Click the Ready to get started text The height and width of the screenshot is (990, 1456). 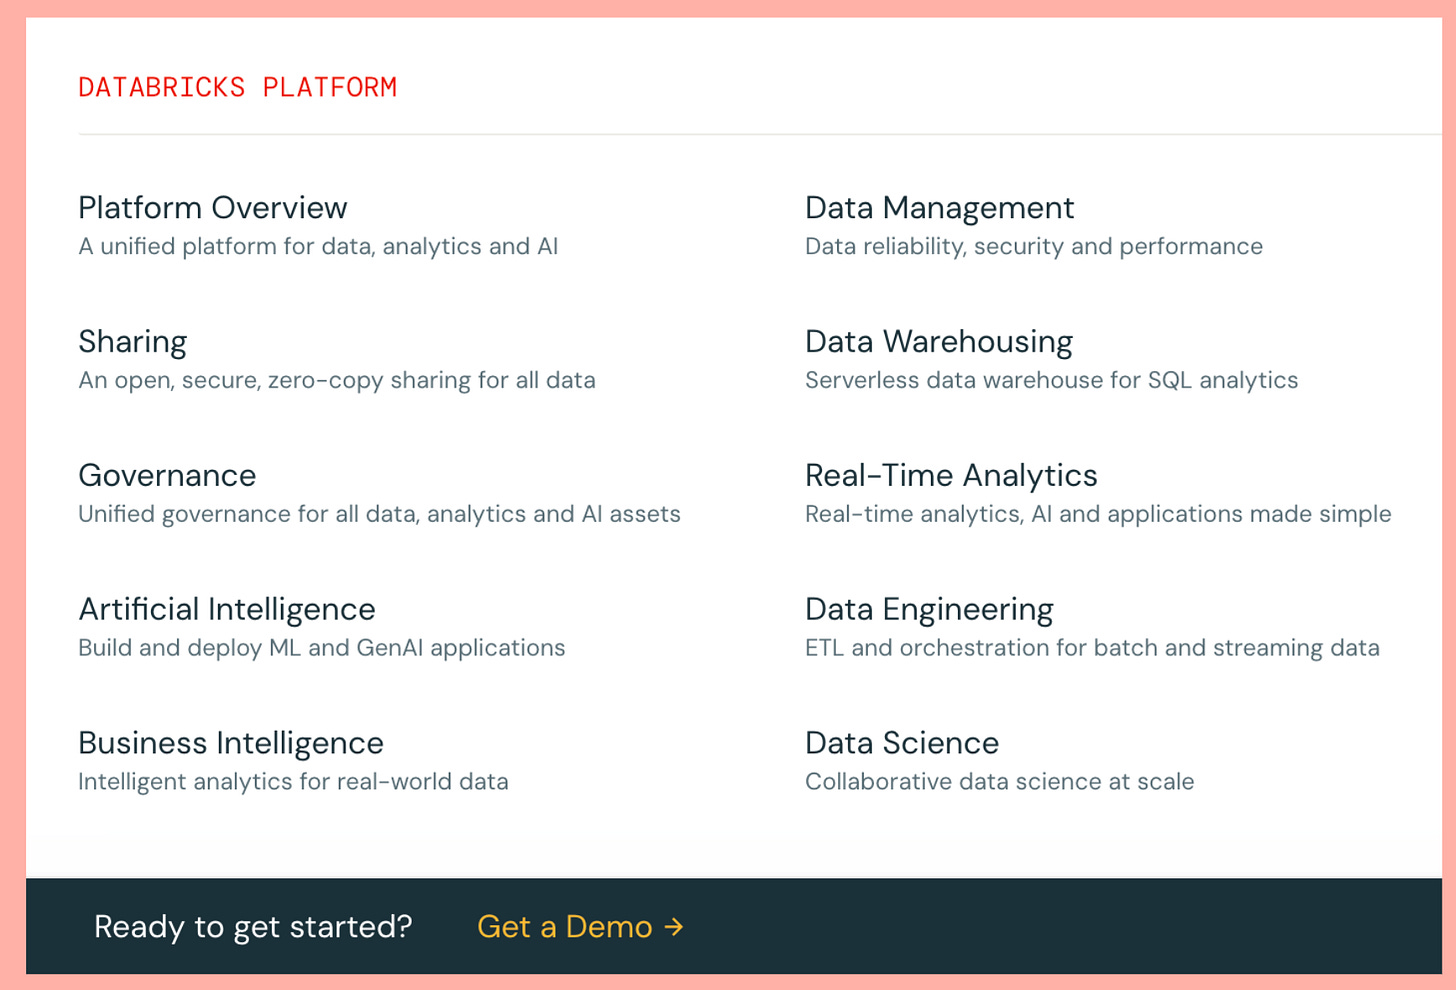[x=253, y=927]
